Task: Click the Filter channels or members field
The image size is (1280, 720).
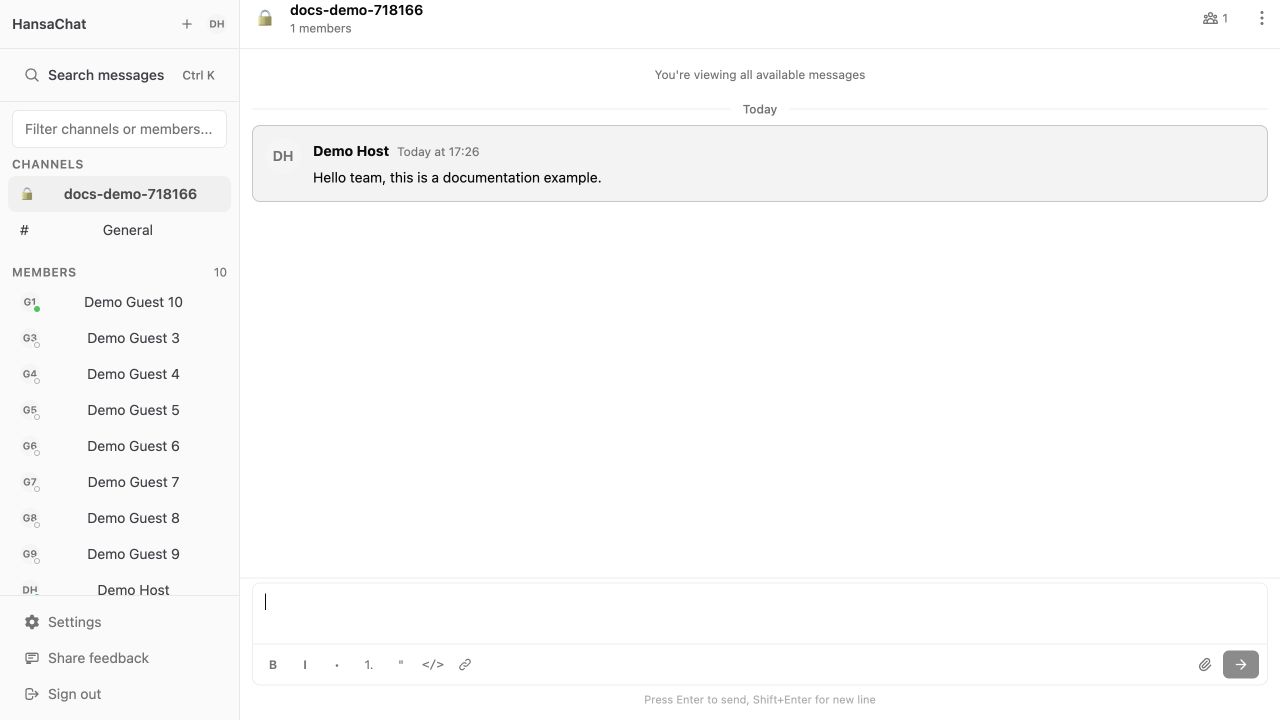Action: pos(119,129)
